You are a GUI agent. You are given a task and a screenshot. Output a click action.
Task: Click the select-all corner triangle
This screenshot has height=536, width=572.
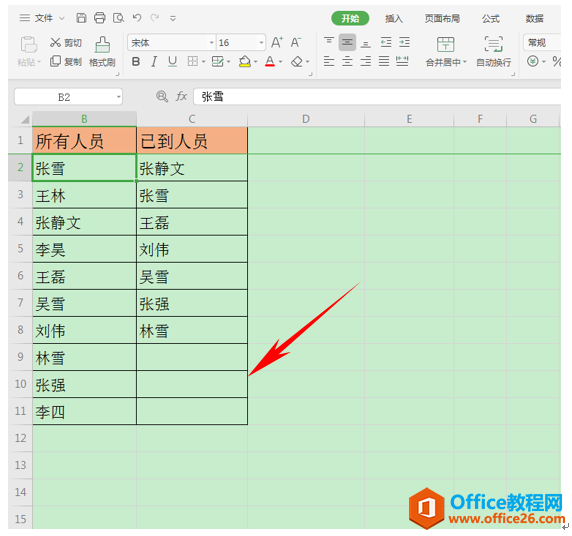24,119
